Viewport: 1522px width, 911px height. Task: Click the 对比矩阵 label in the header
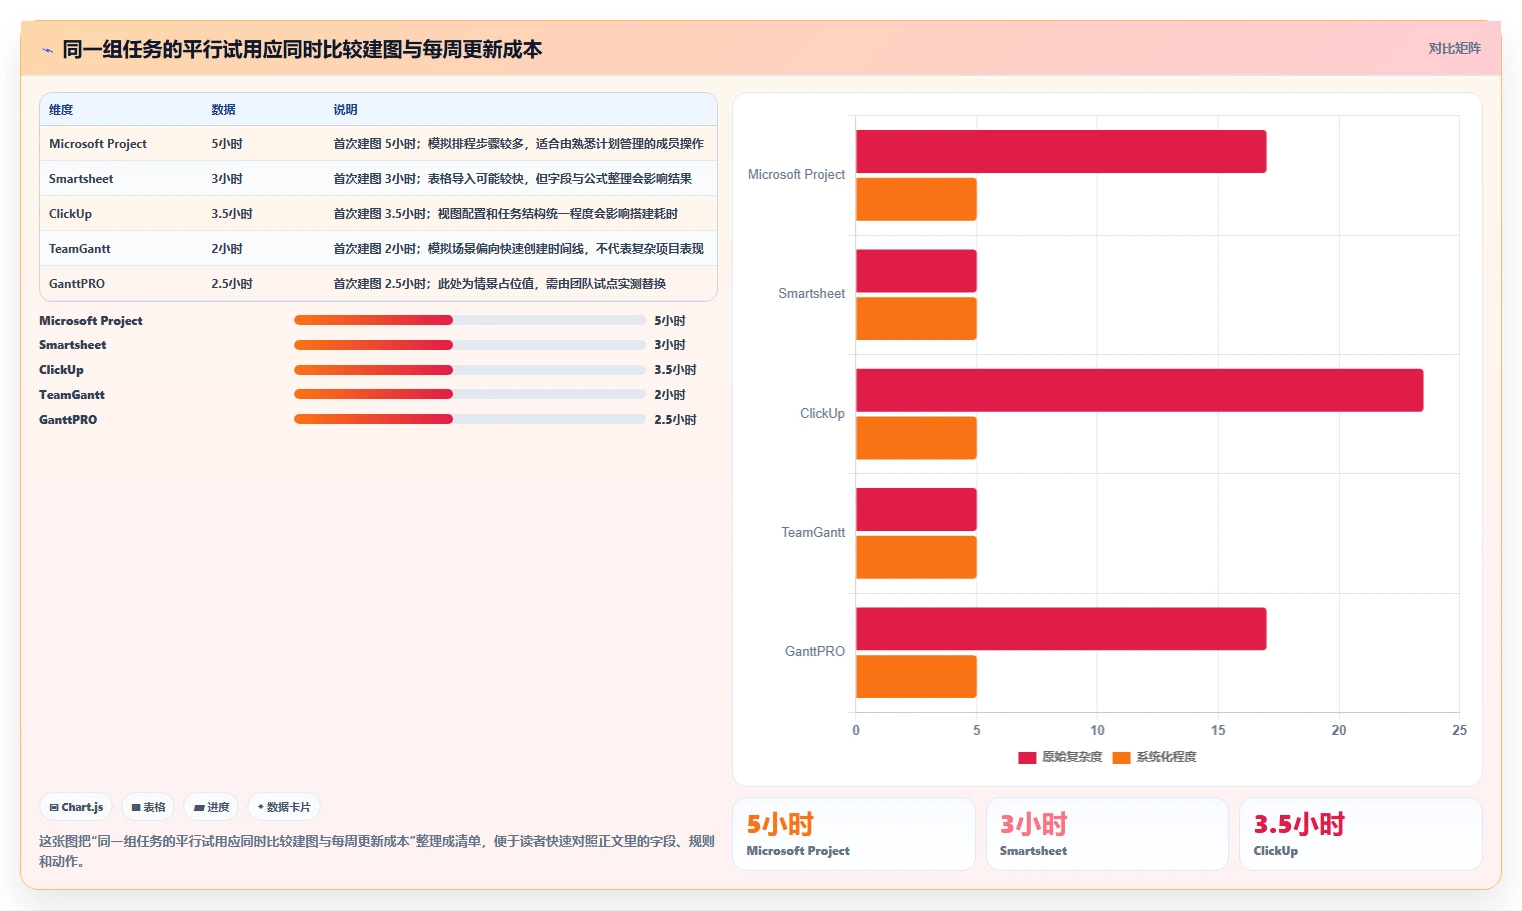[1454, 48]
